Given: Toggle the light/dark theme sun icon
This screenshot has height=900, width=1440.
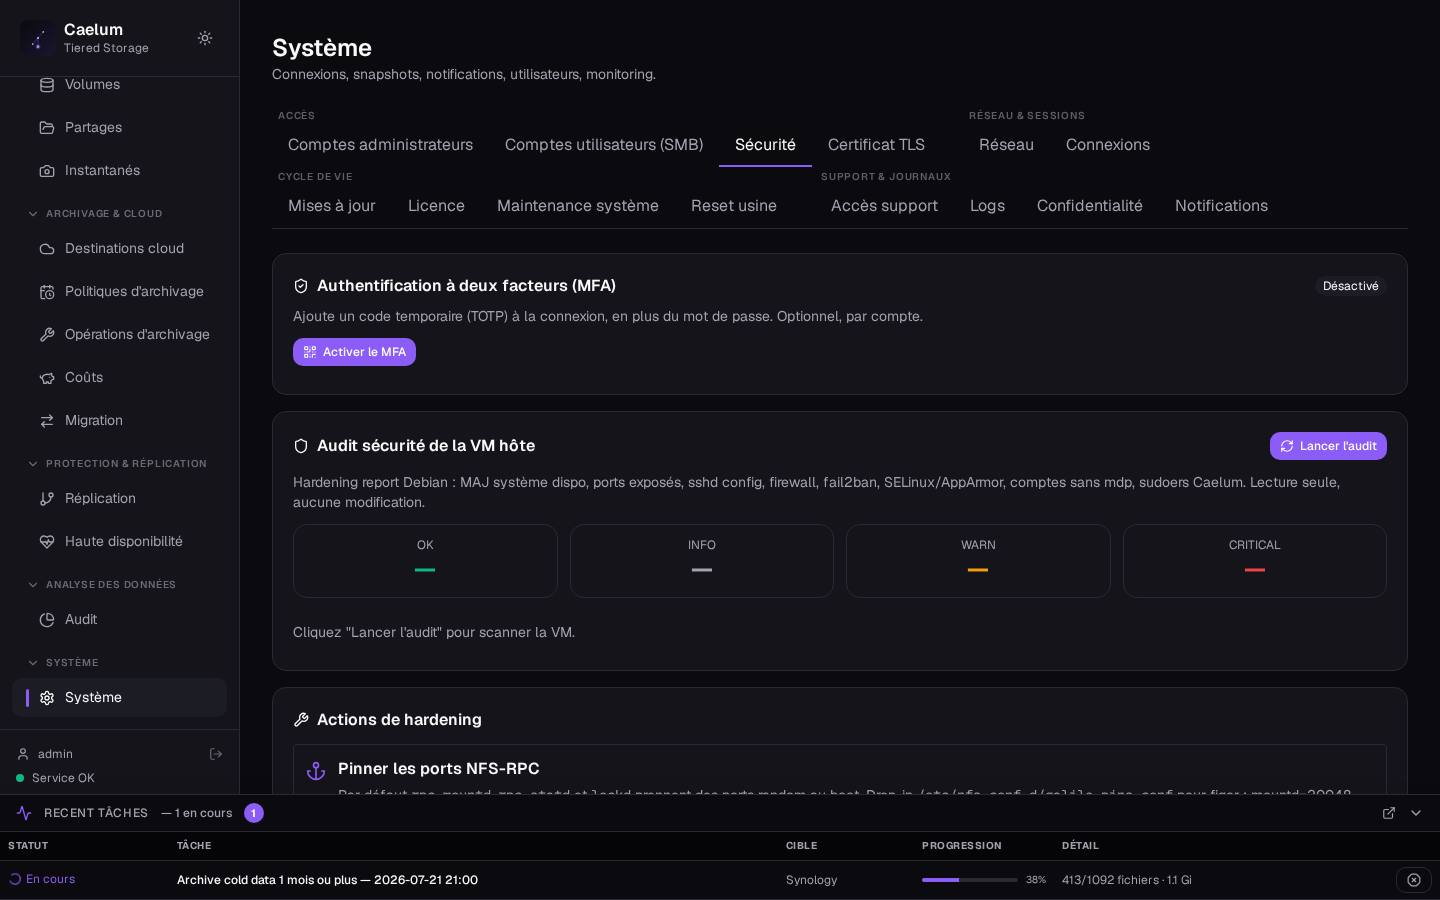Looking at the screenshot, I should [205, 38].
